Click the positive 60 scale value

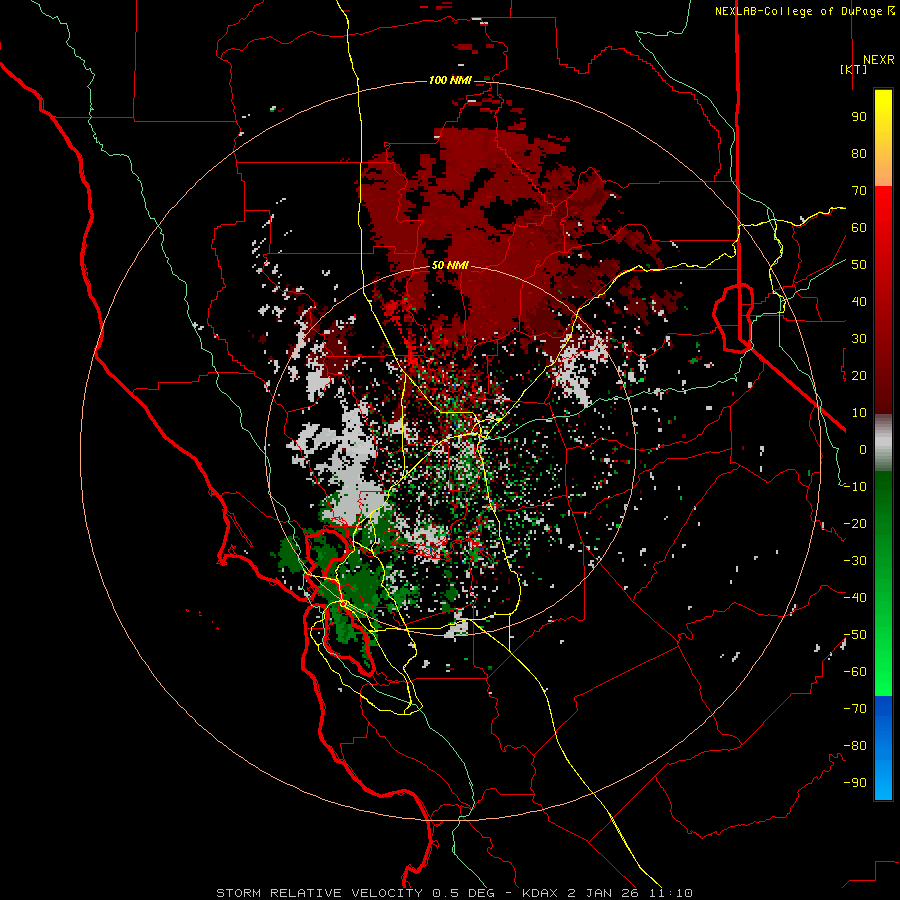tap(859, 228)
